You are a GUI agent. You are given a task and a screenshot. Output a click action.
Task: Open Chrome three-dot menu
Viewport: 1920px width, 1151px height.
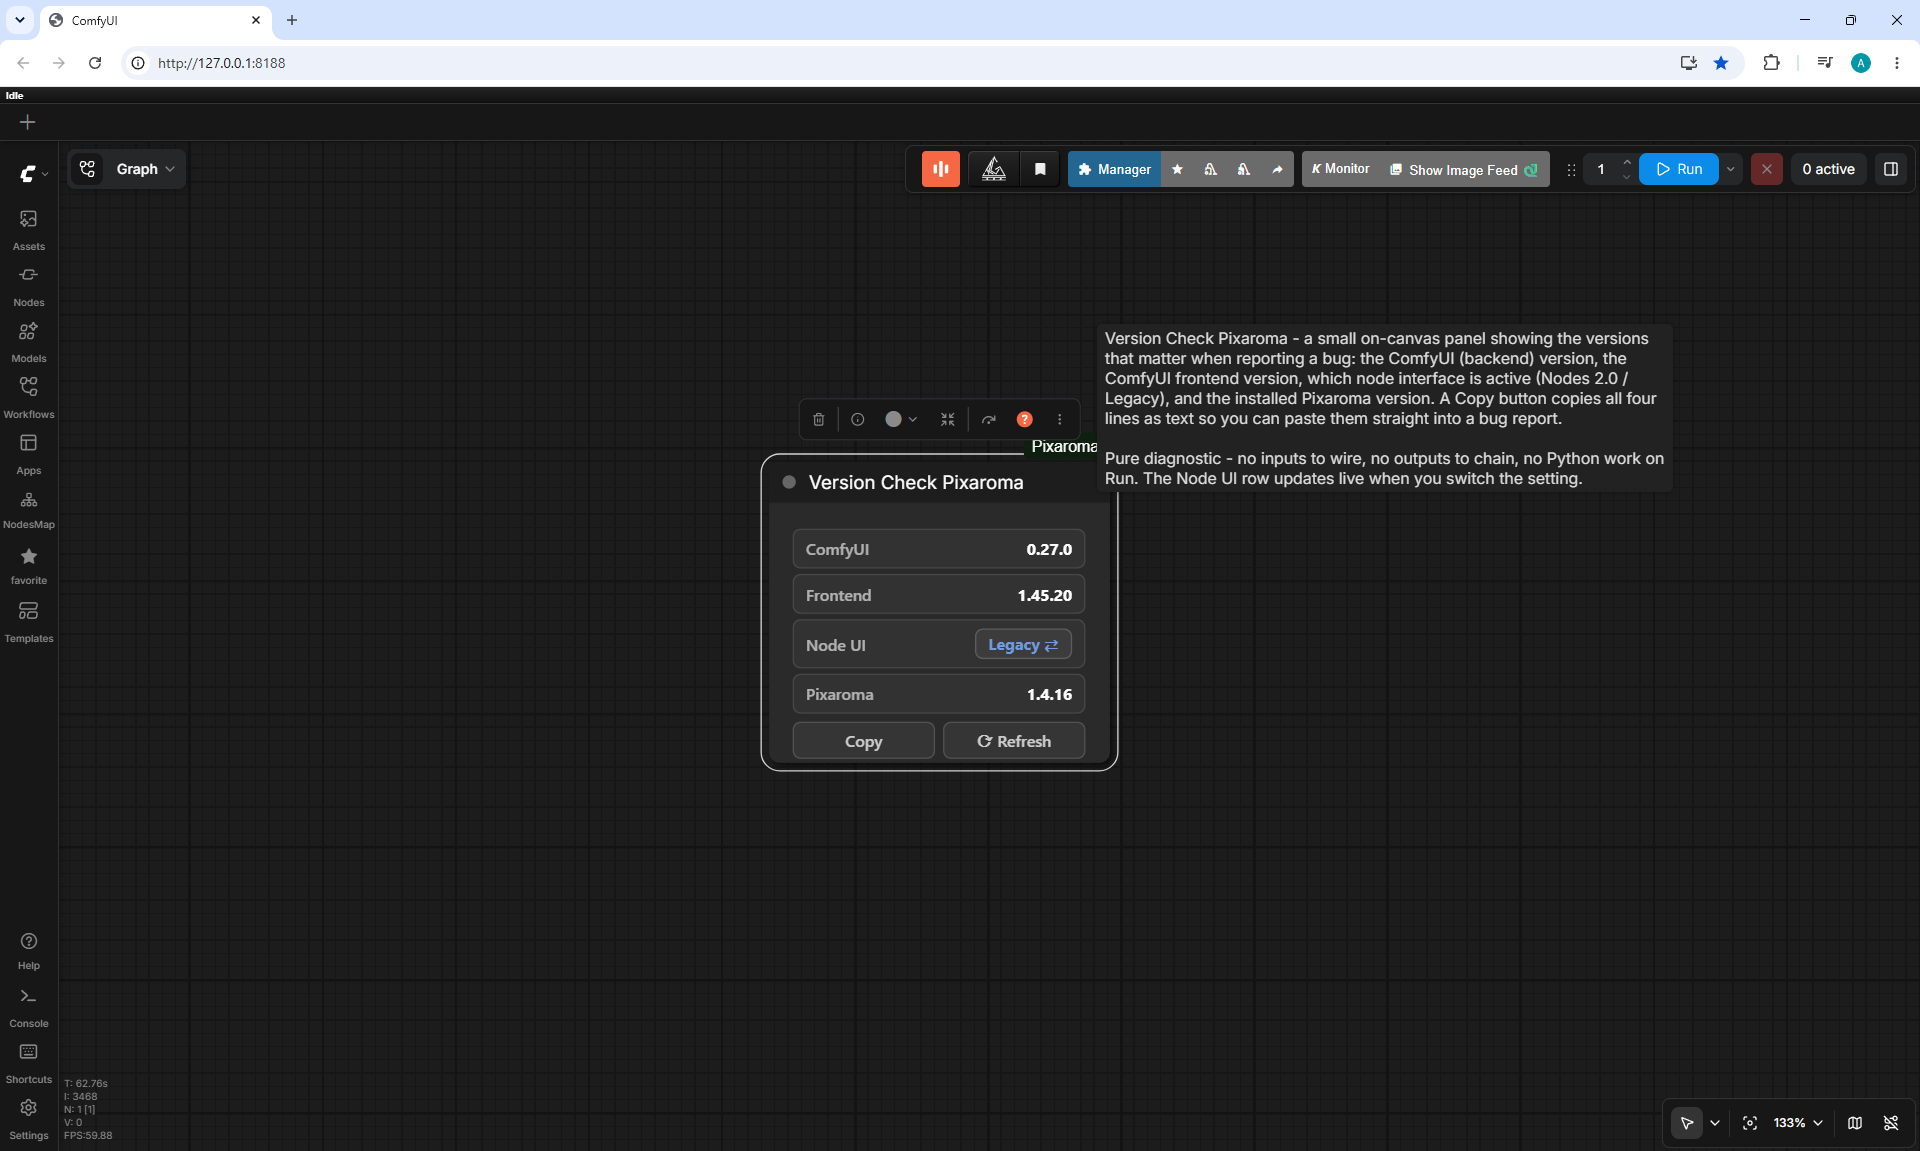(1897, 63)
